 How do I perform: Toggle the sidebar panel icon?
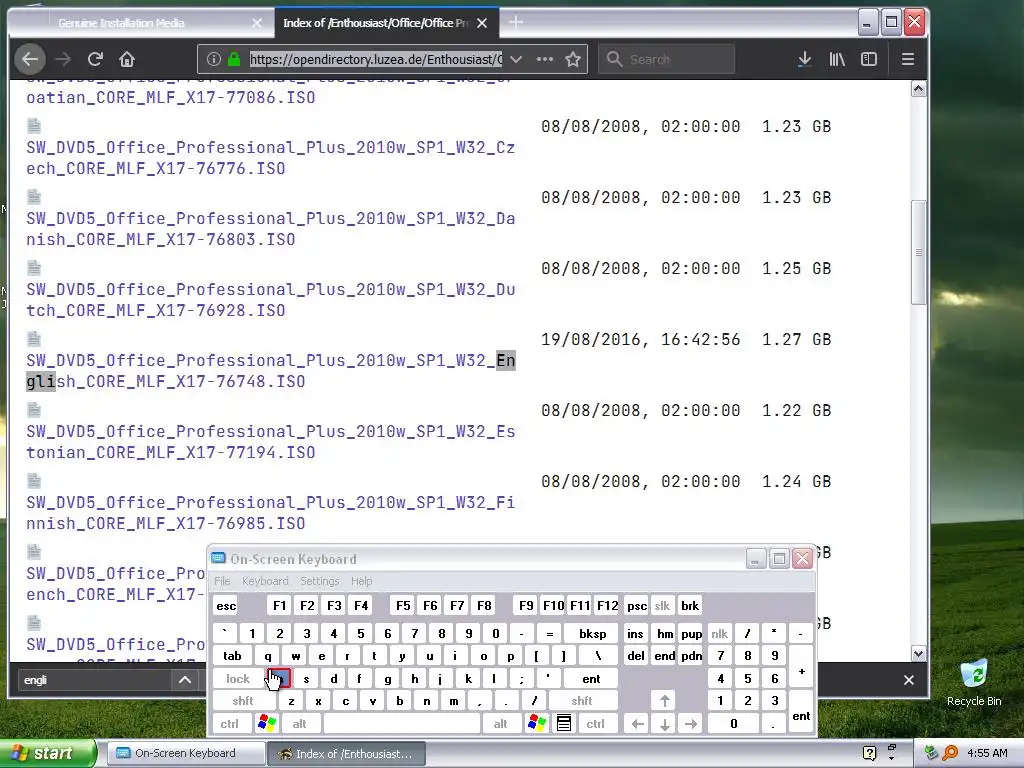coord(869,59)
